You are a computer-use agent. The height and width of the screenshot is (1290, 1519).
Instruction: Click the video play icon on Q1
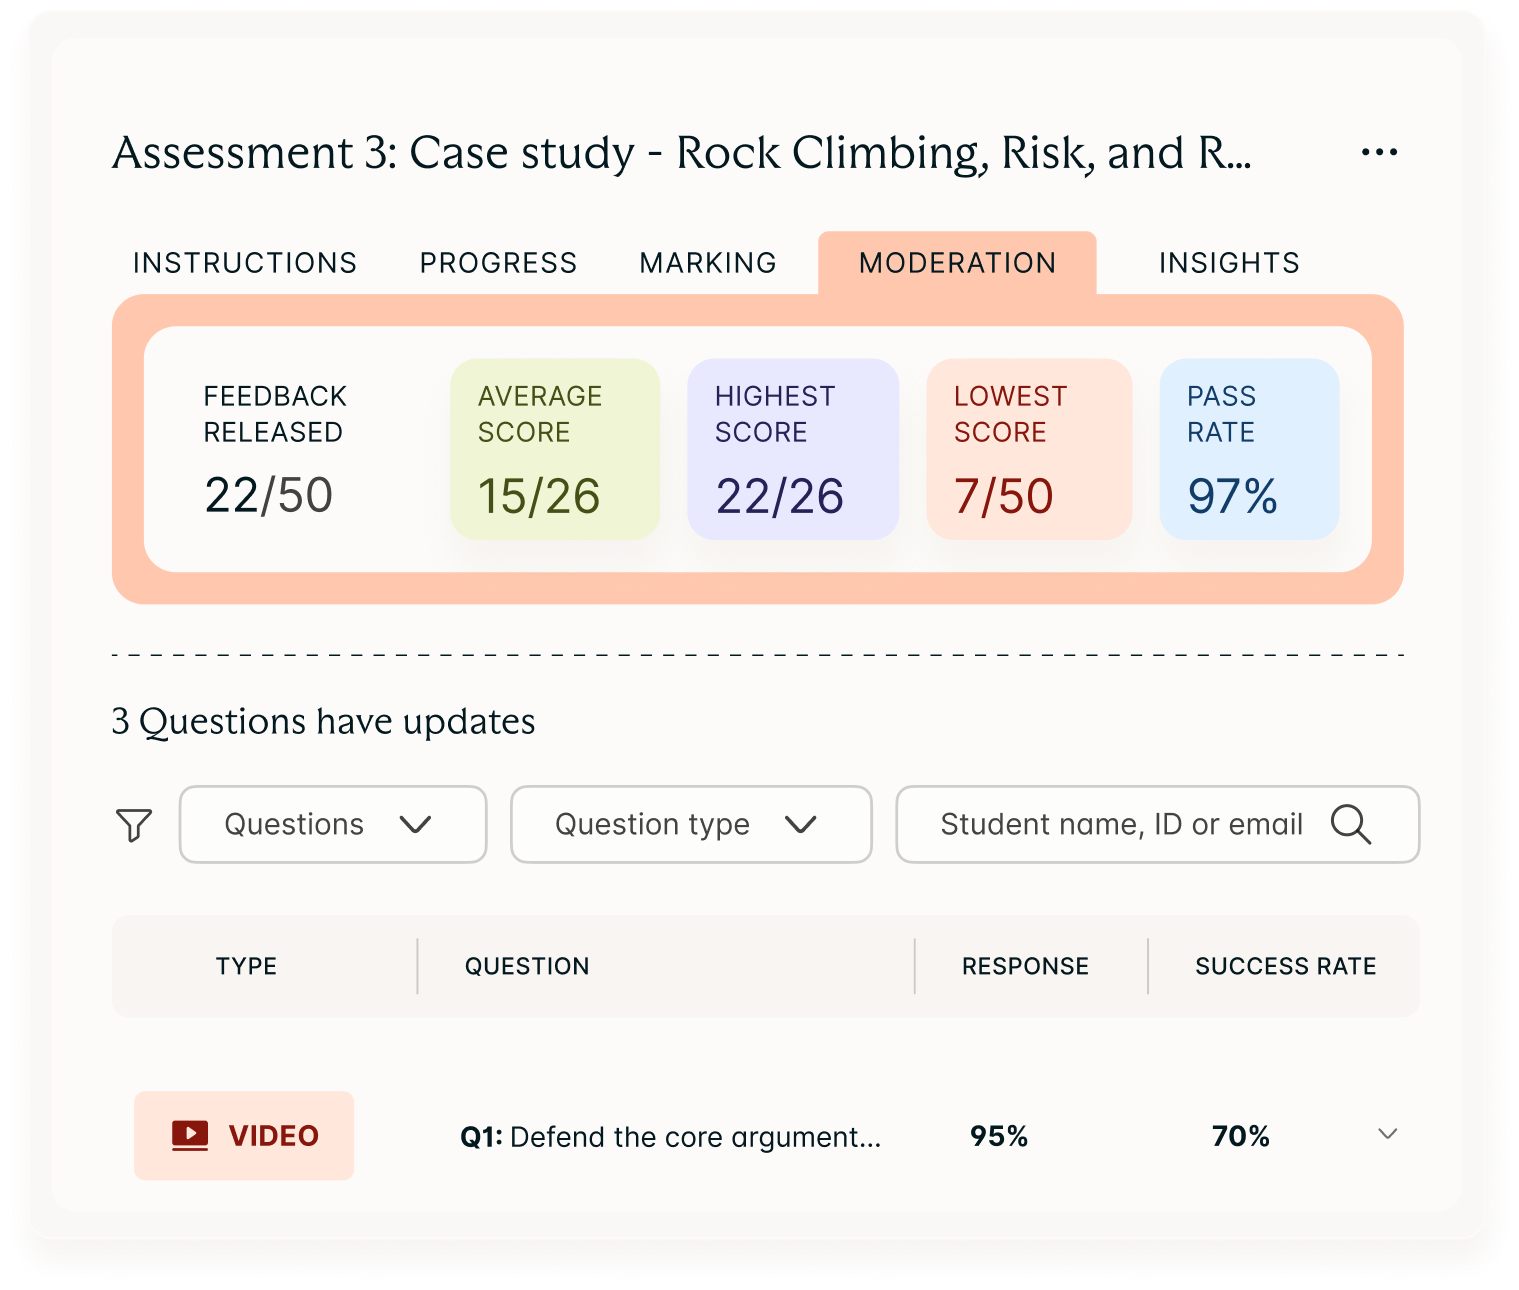(x=190, y=1135)
